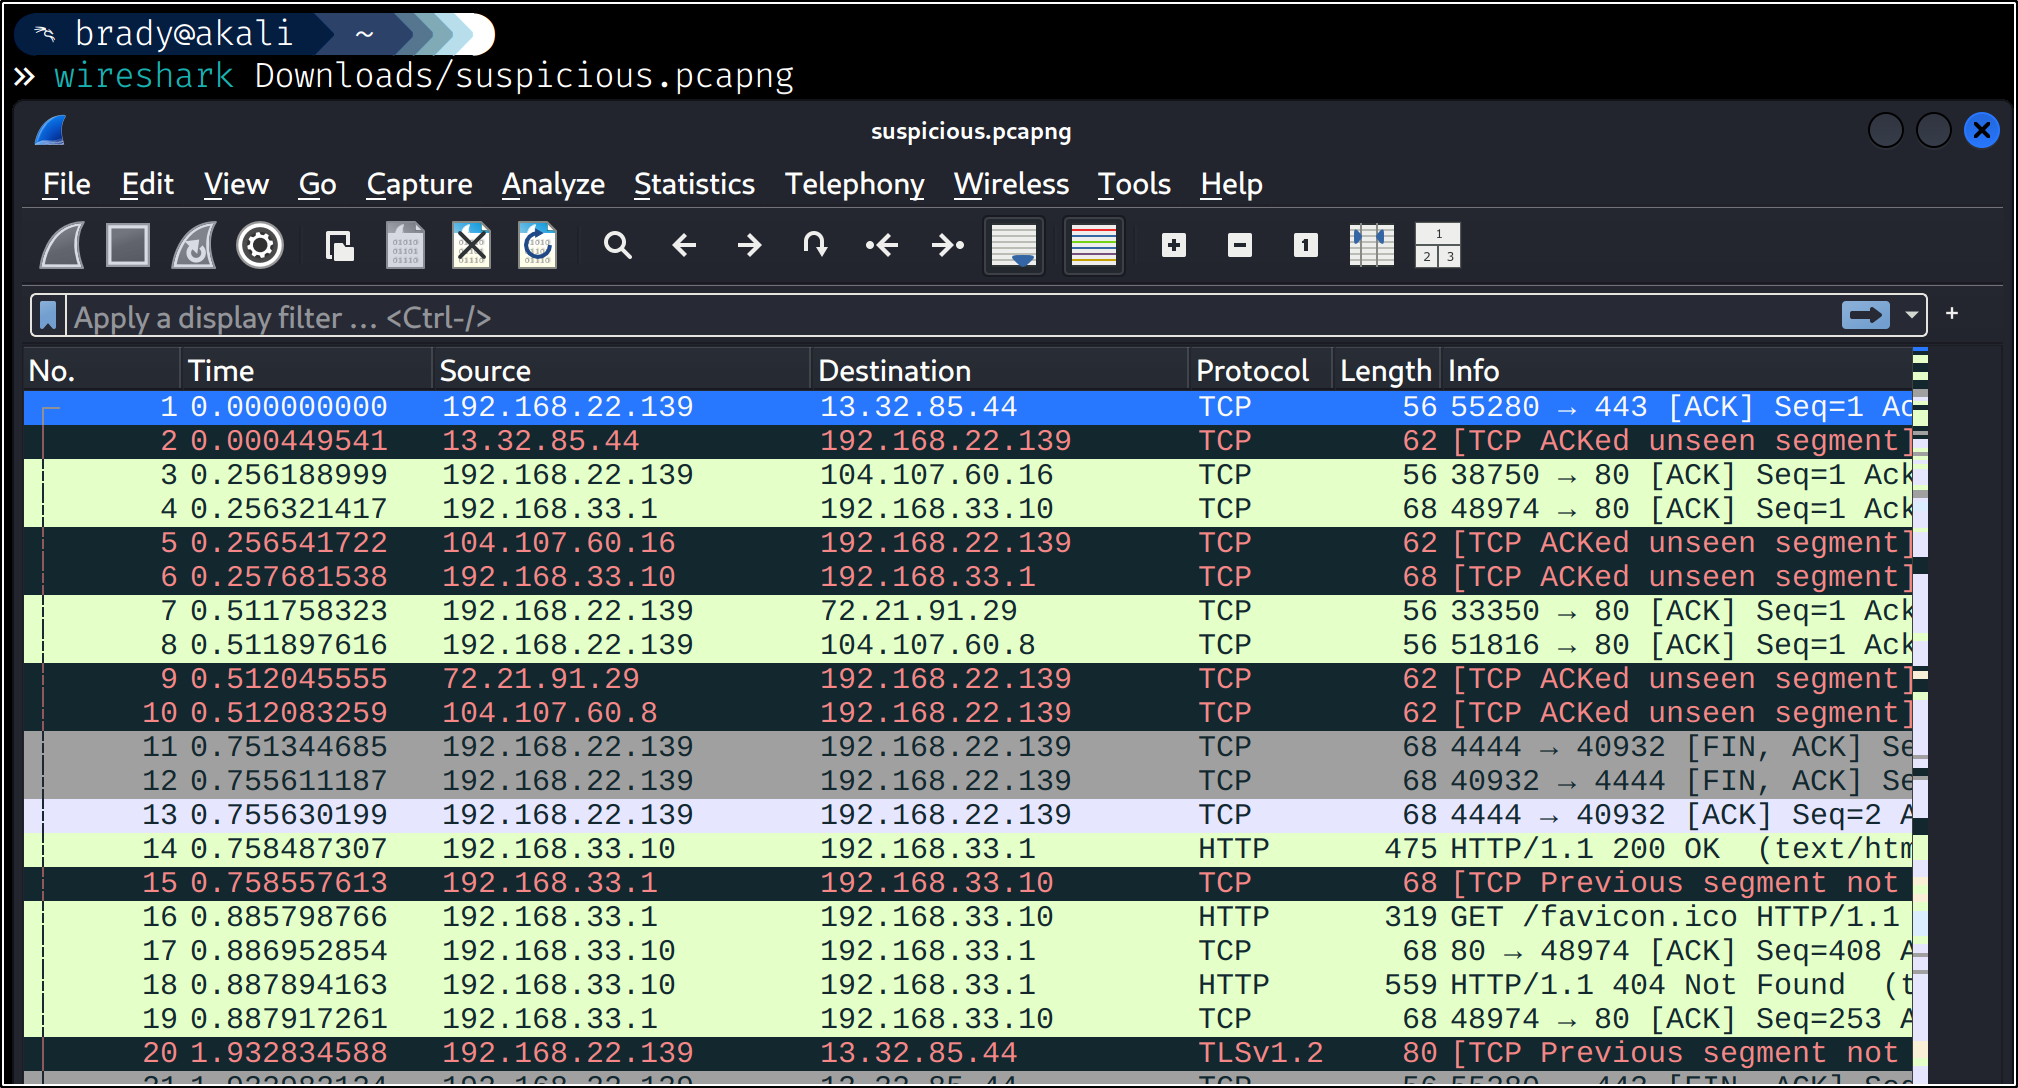
Task: Add a display filter button with plus
Action: coord(1951,314)
